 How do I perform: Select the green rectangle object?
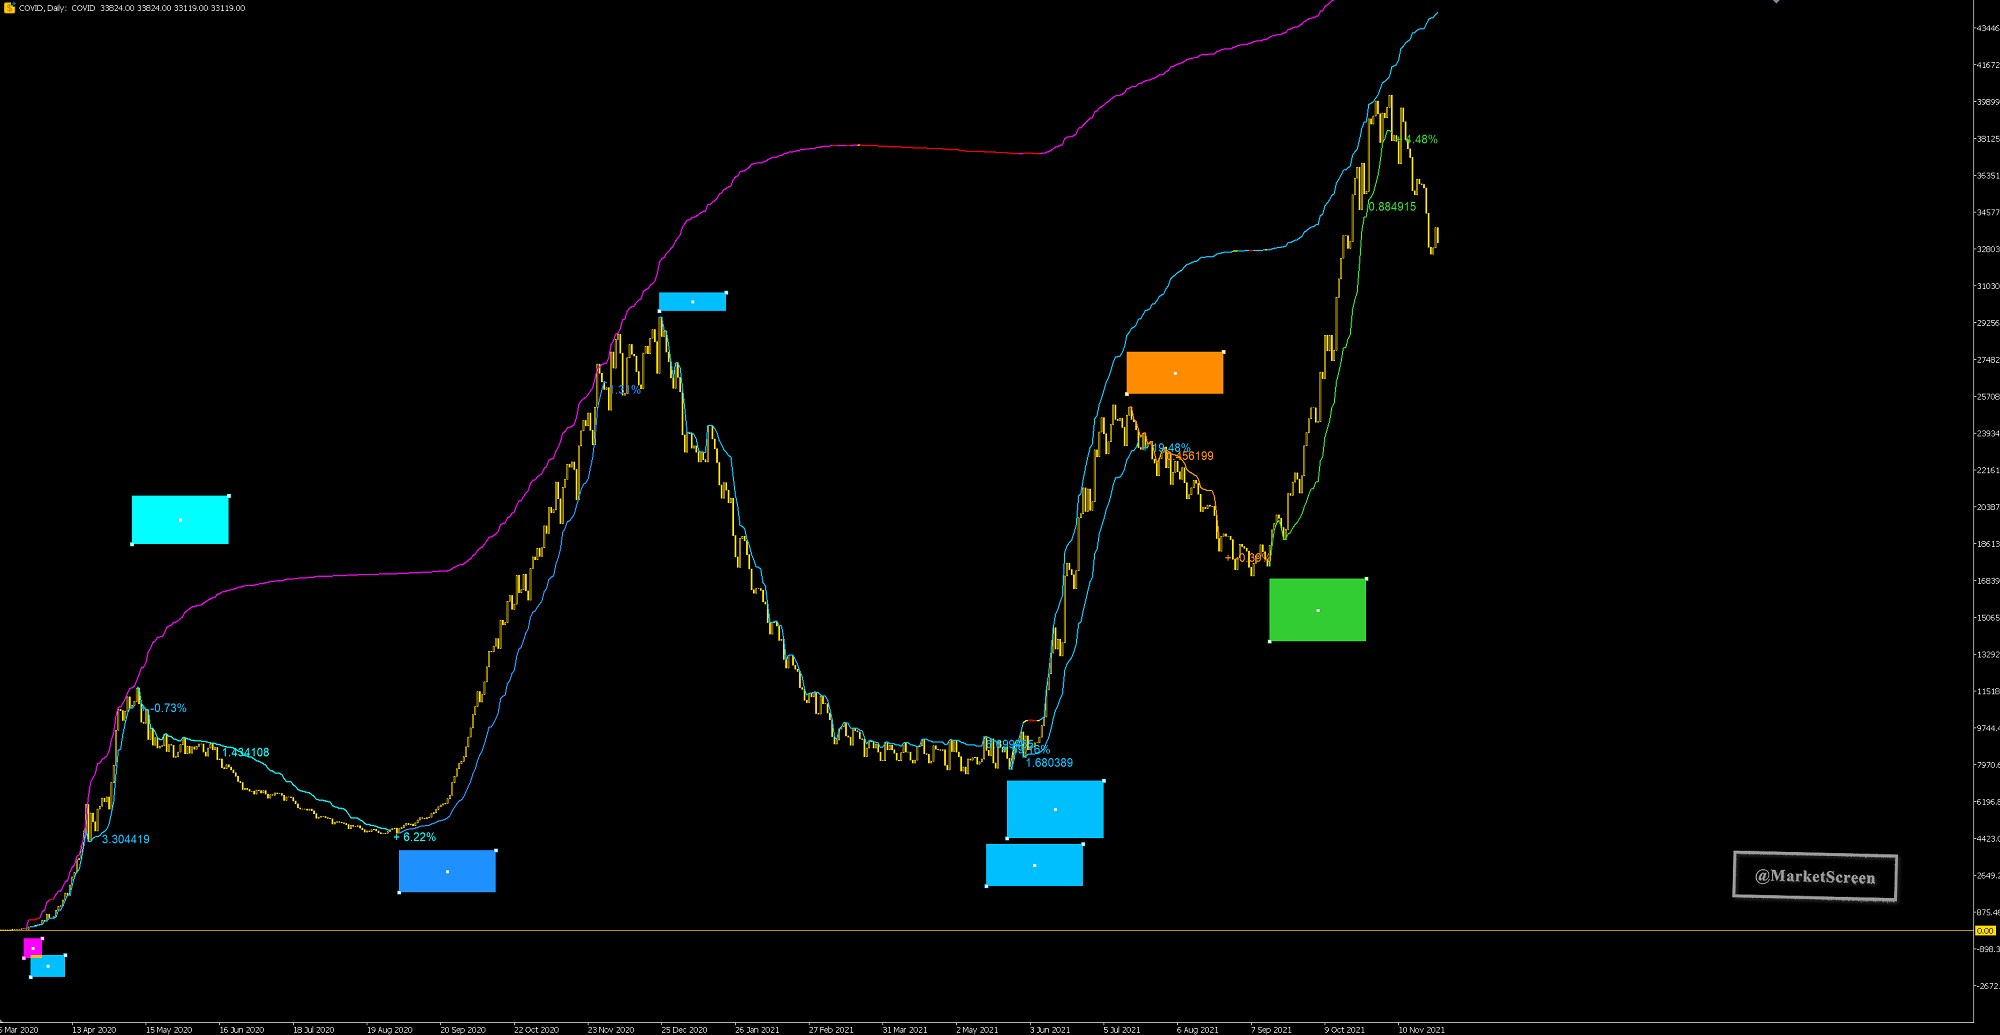tap(1318, 610)
